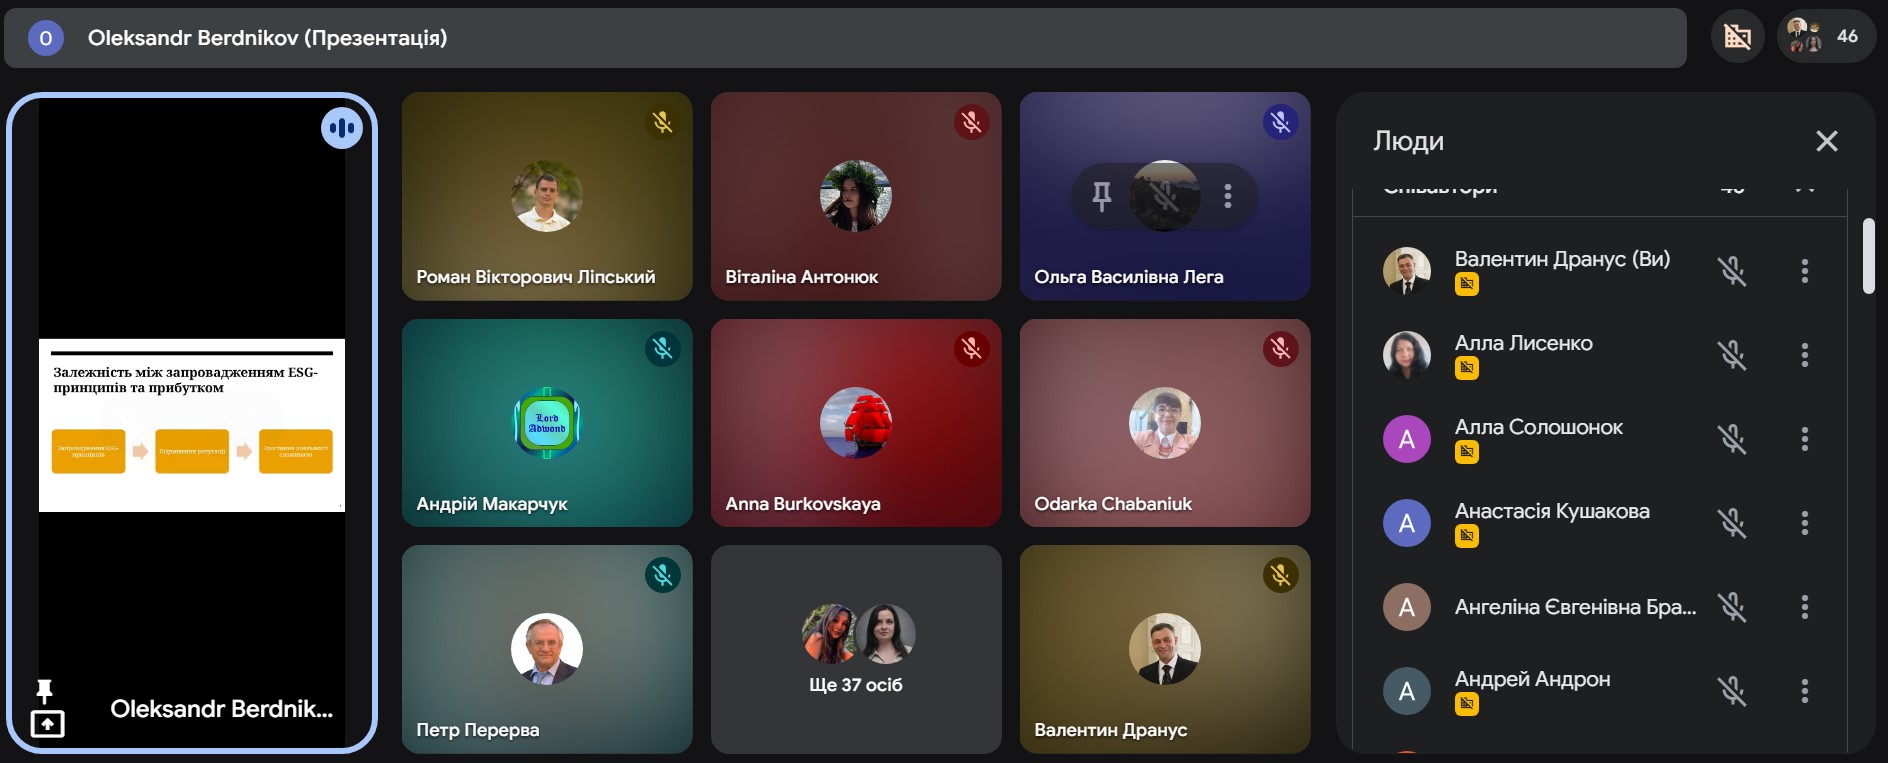Pin Ольга Василівна Лега's tile
The image size is (1888, 763).
1101,196
